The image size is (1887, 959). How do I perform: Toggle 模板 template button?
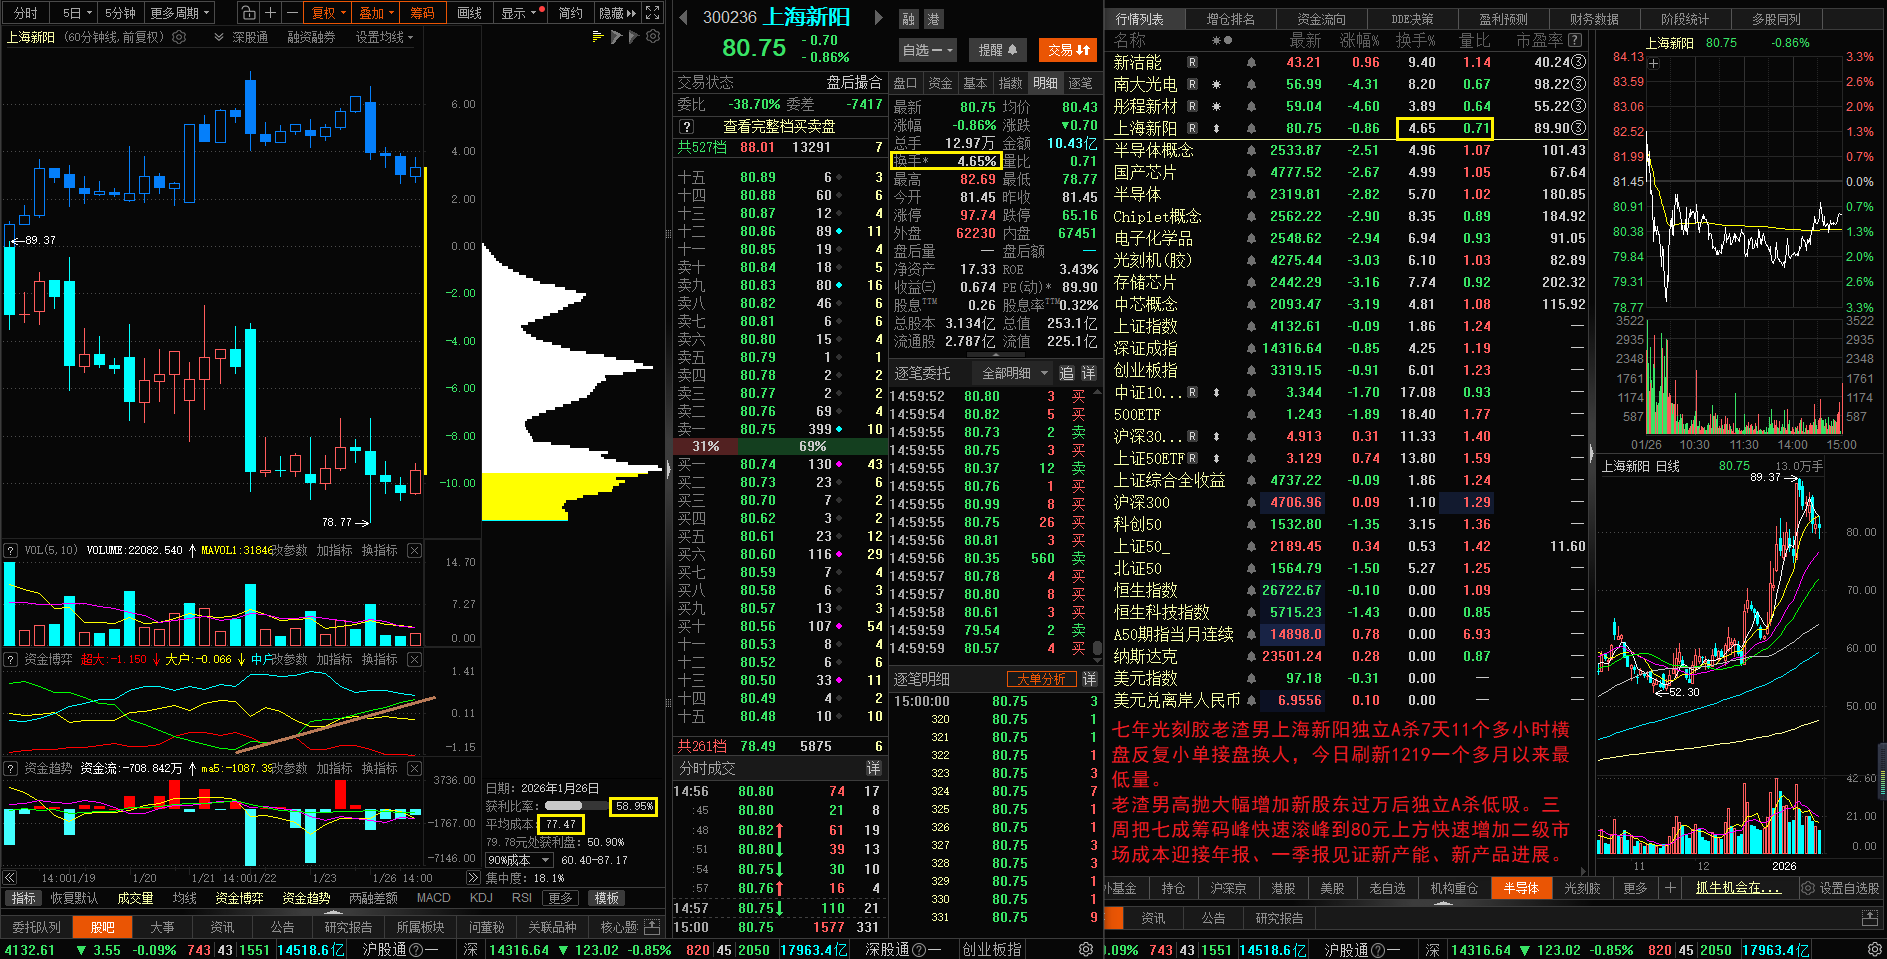pos(607,898)
